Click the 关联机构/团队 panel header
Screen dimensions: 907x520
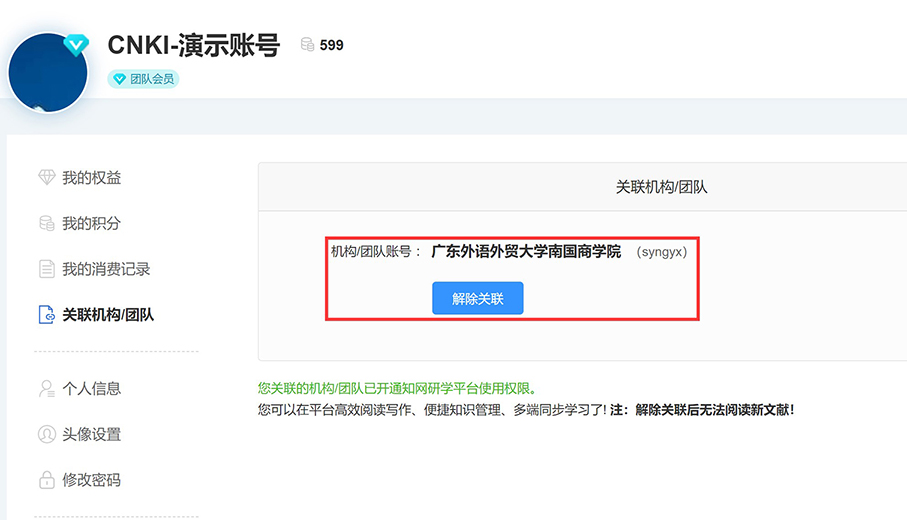661,187
